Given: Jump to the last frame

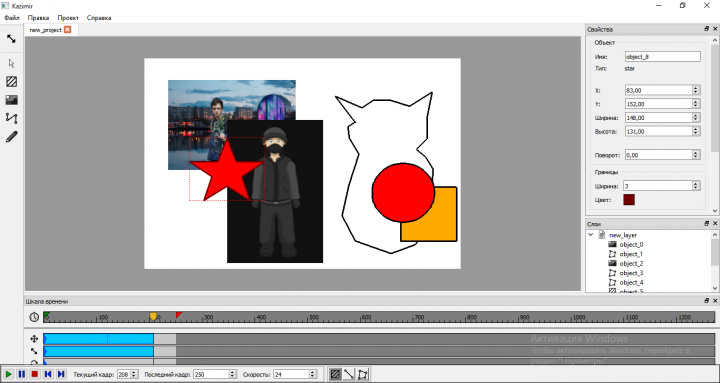Looking at the screenshot, I should (61, 374).
